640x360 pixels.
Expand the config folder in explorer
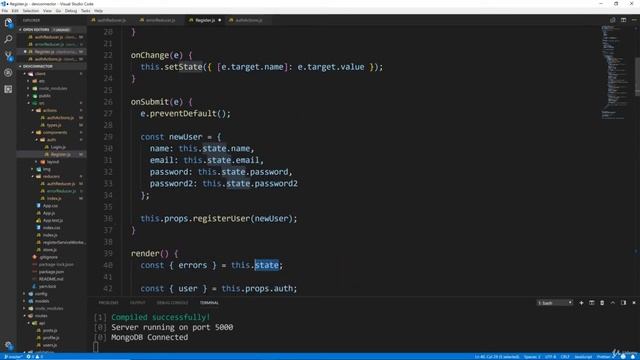click(x=41, y=294)
